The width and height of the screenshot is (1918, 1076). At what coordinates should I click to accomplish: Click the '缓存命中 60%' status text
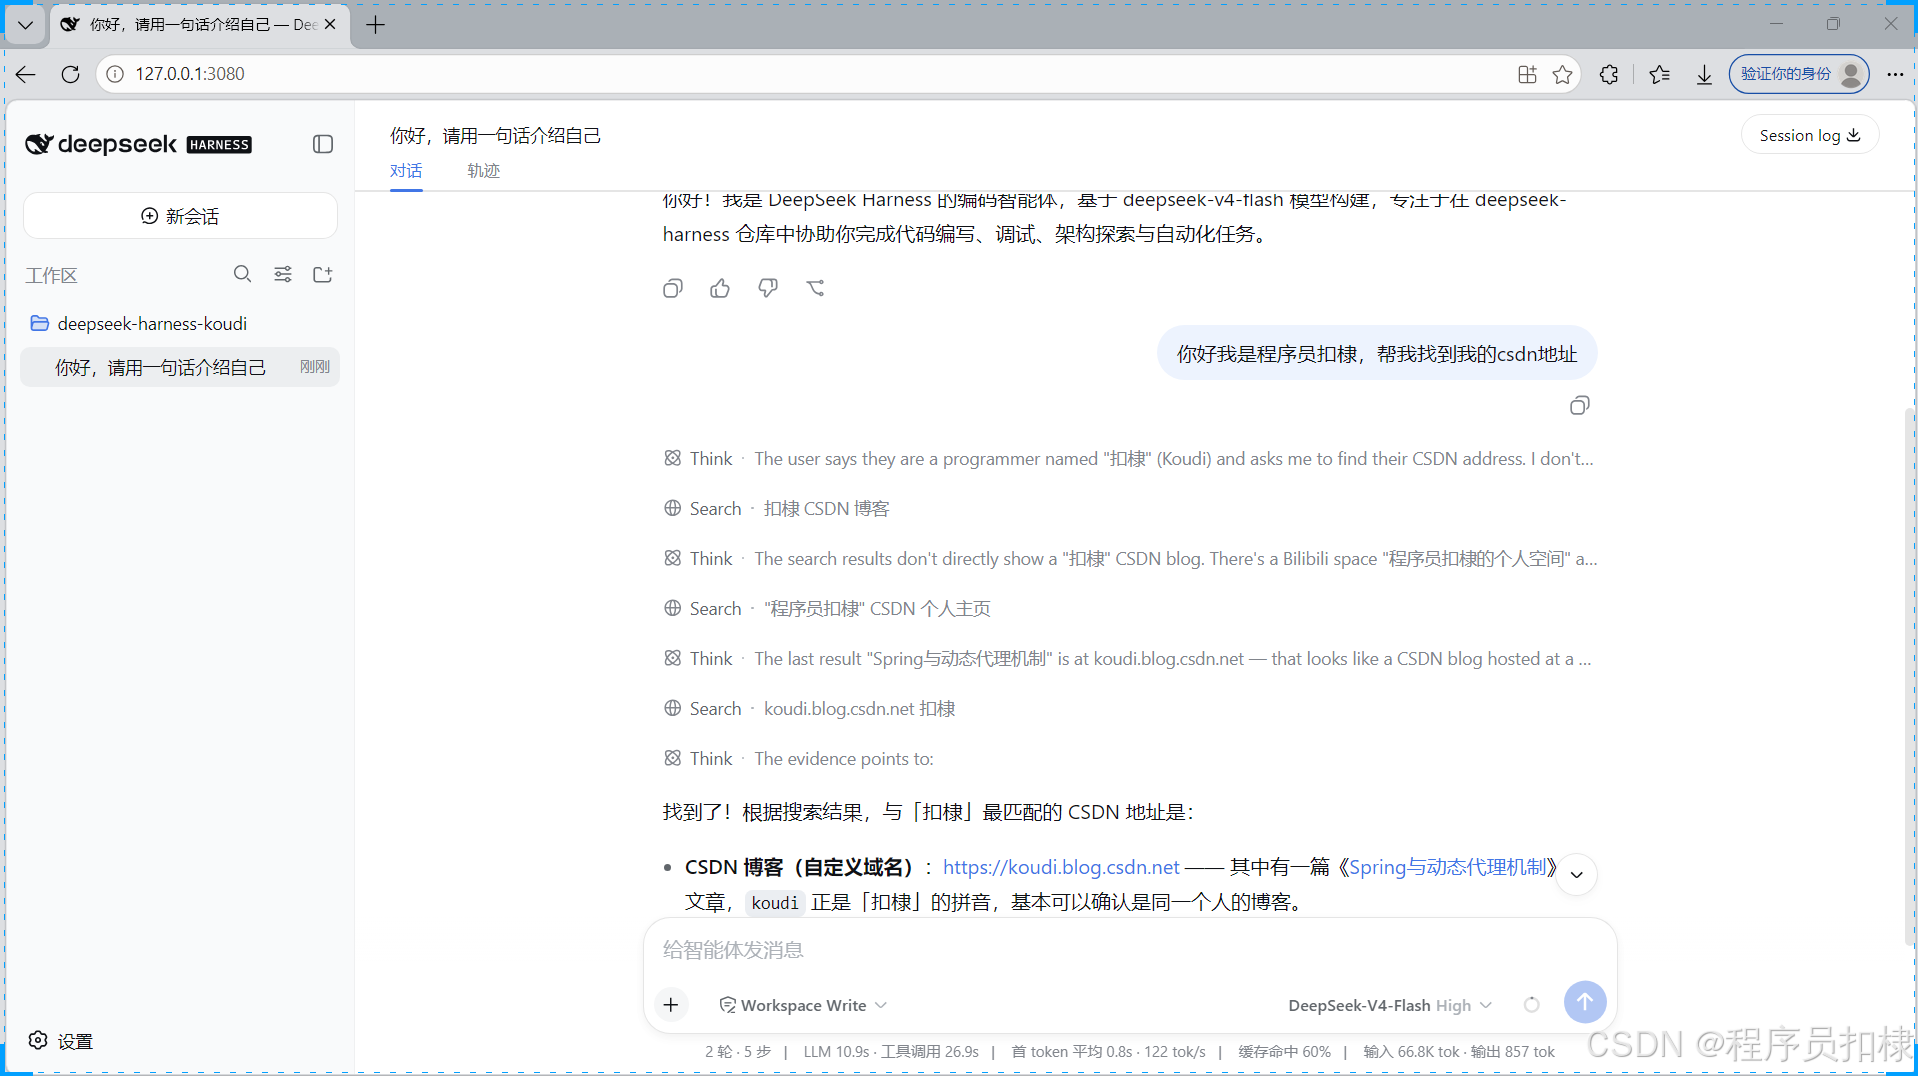[1284, 1051]
